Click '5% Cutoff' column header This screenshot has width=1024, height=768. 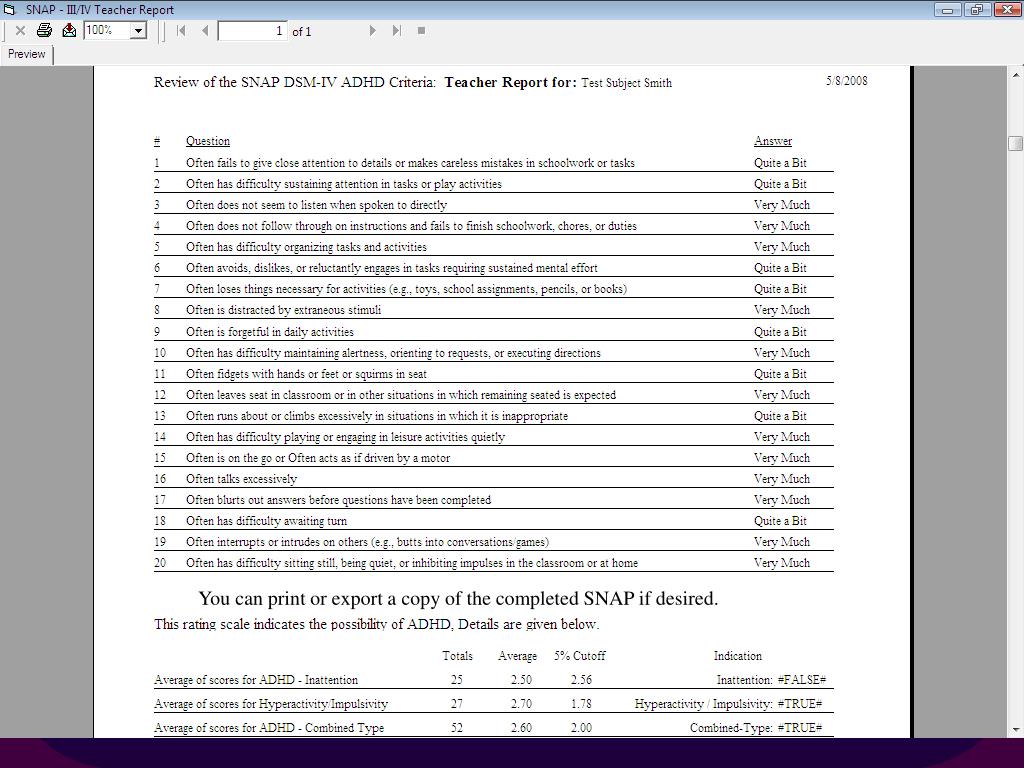coord(580,656)
